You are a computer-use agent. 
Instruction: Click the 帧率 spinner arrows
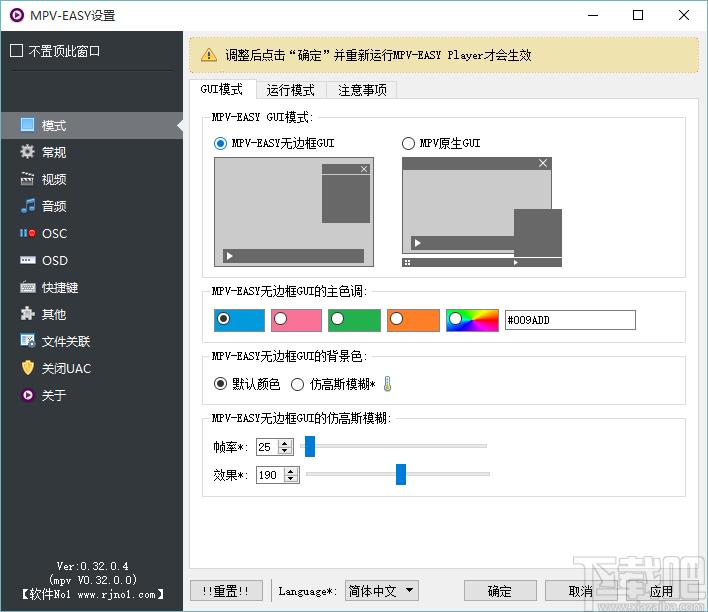click(x=286, y=447)
